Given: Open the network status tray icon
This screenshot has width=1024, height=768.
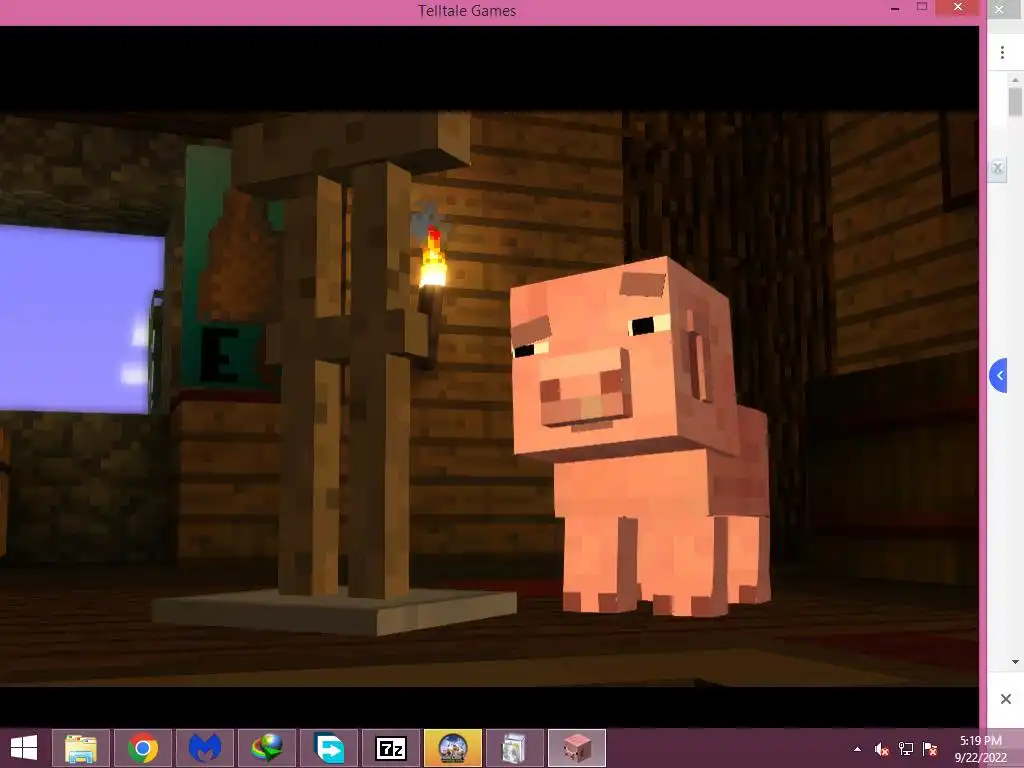Looking at the screenshot, I should coord(906,749).
